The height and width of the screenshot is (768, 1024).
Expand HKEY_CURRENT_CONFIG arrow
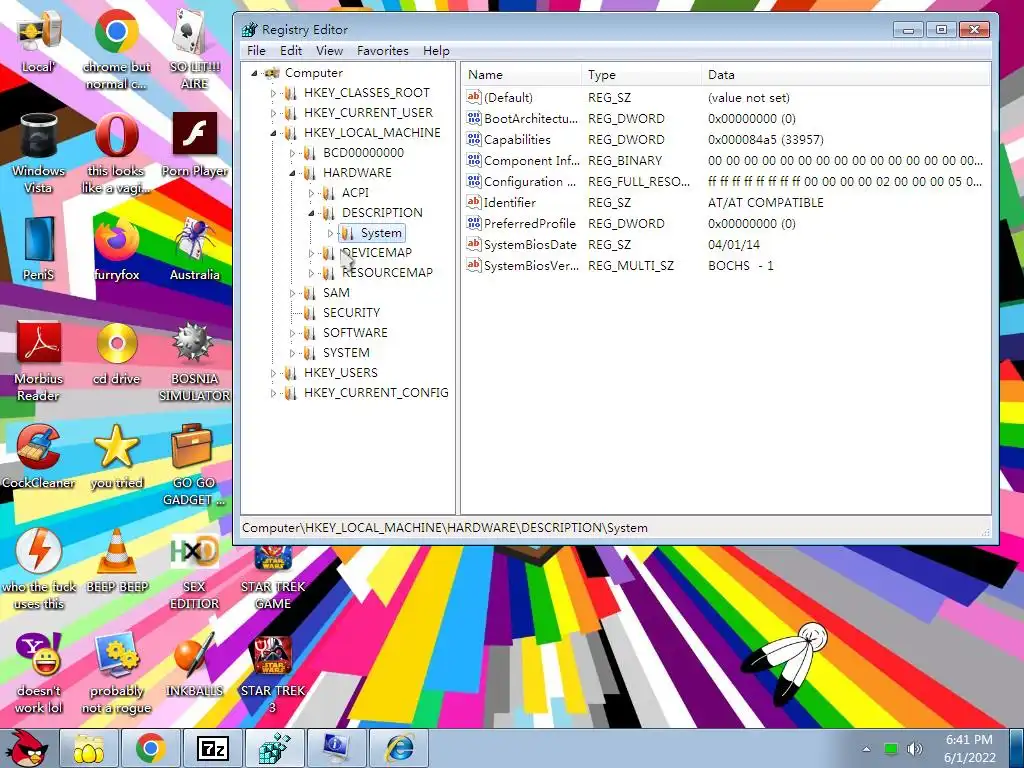[x=274, y=393]
